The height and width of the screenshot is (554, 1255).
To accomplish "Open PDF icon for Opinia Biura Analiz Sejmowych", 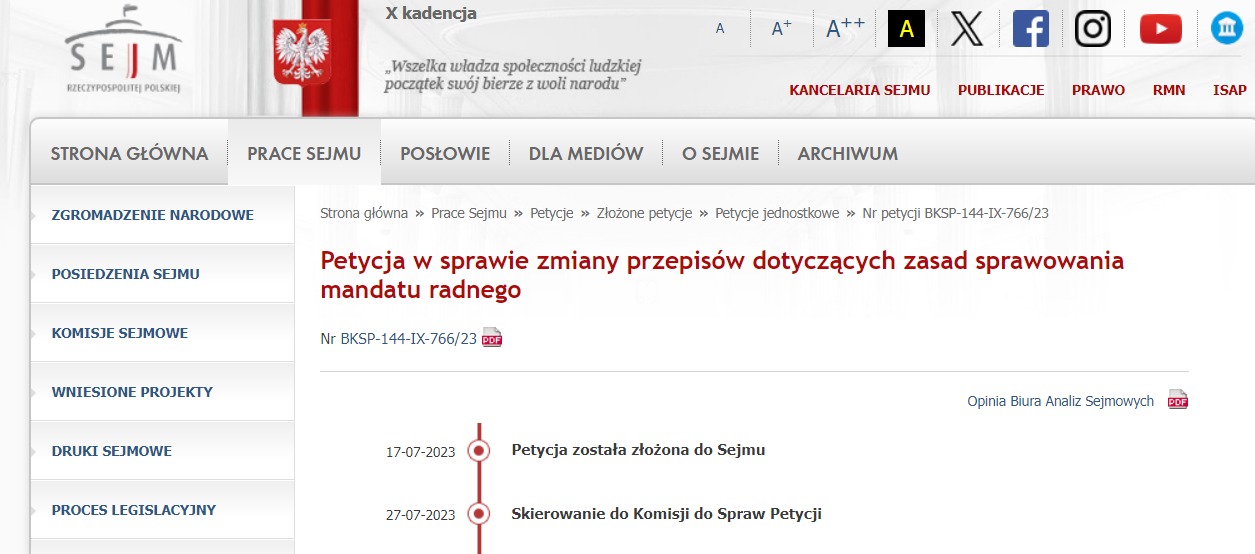I will (x=1178, y=400).
